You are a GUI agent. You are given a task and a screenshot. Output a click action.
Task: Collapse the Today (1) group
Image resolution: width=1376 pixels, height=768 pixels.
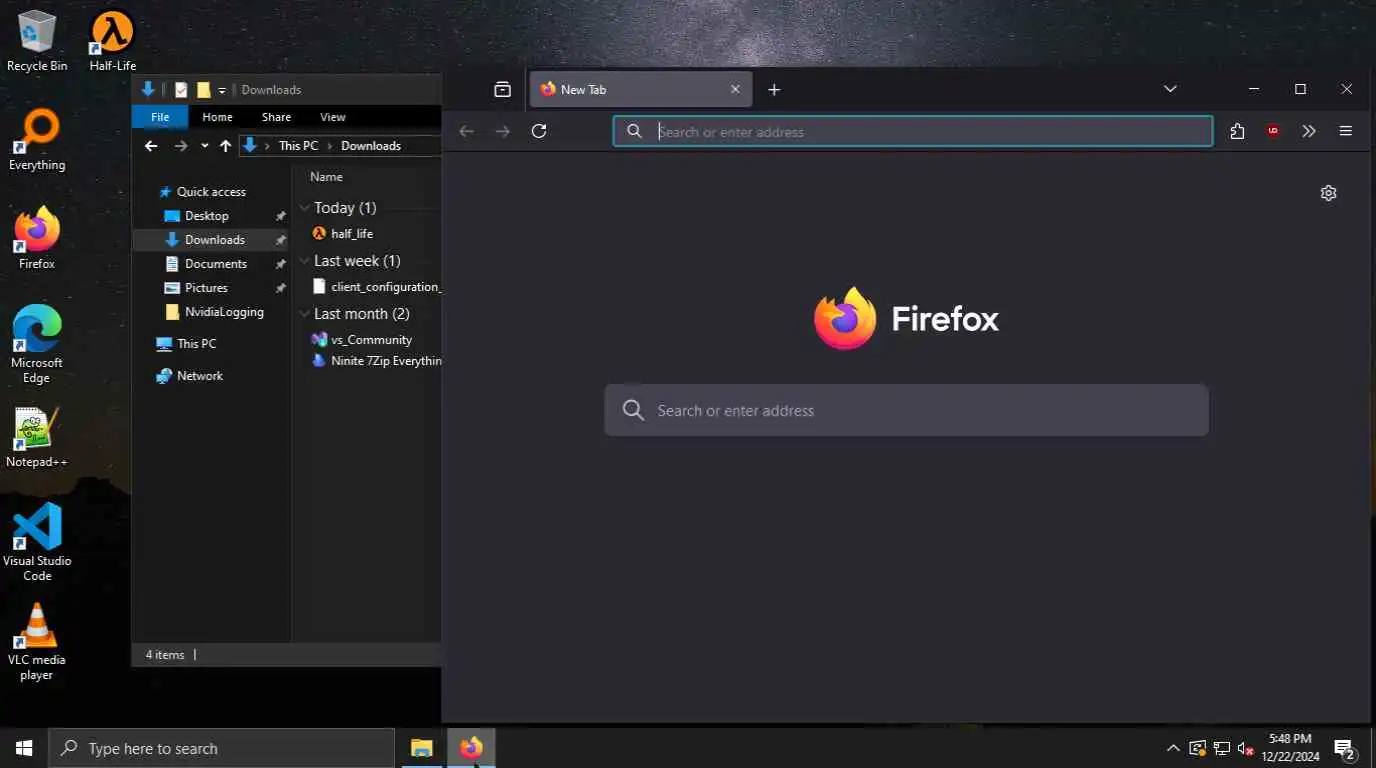(305, 208)
